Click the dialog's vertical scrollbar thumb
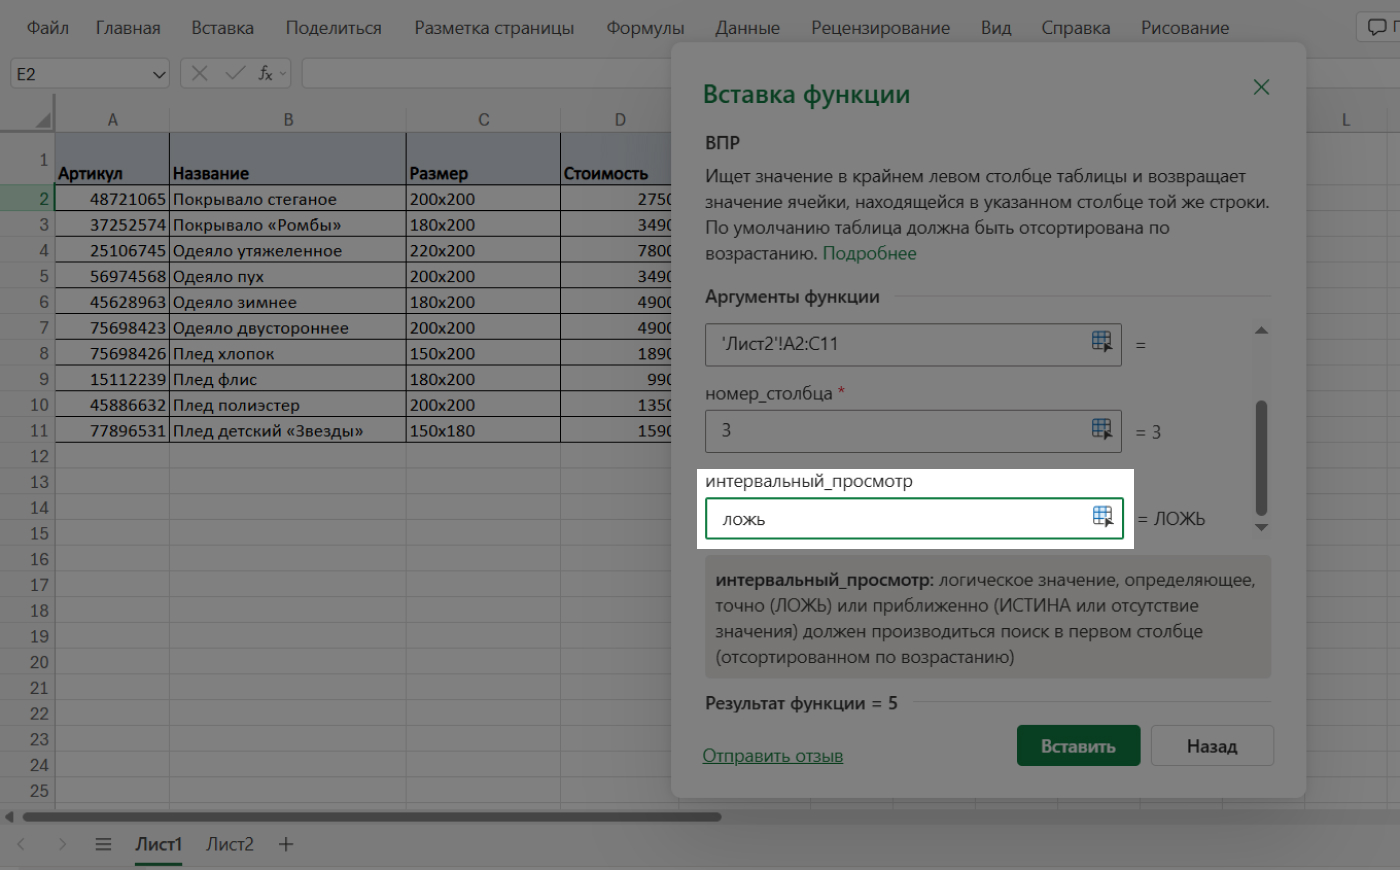Image resolution: width=1400 pixels, height=870 pixels. tap(1261, 457)
